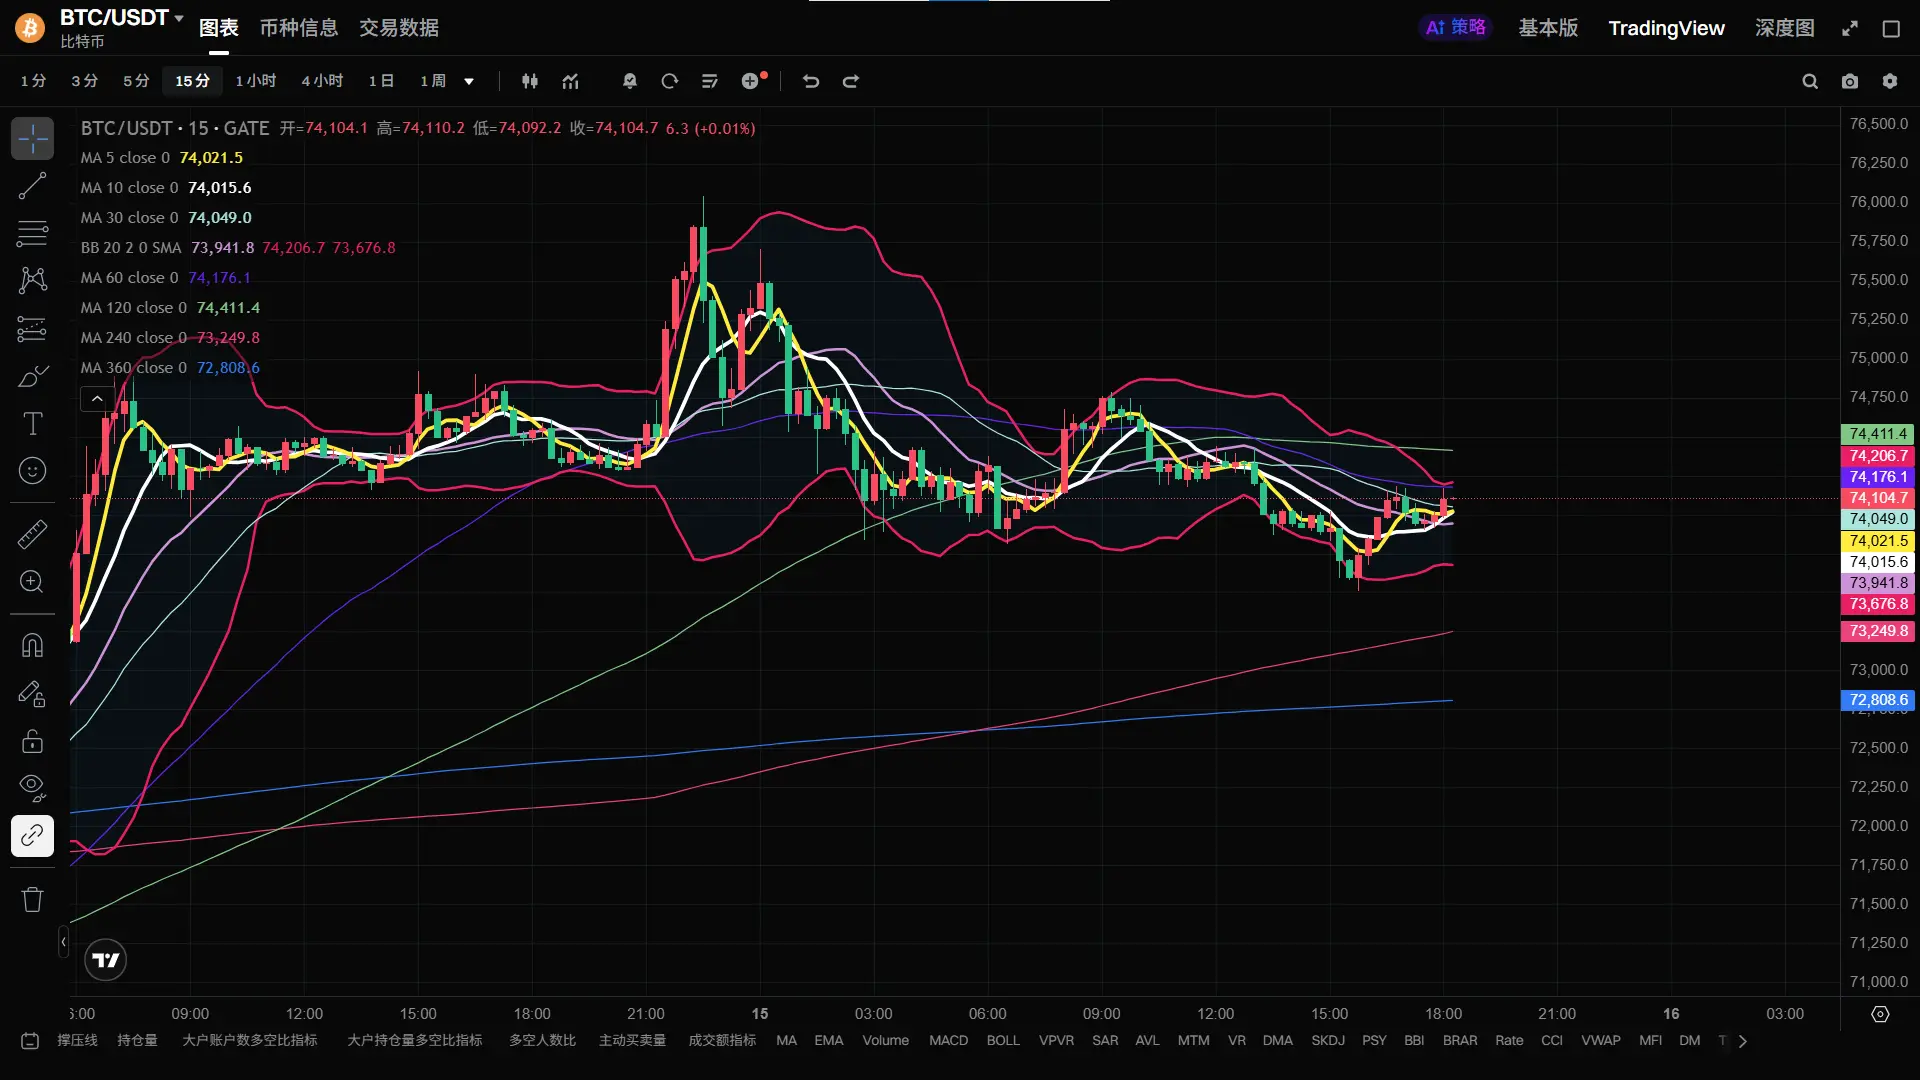Open the ruler measure tool
The width and height of the screenshot is (1920, 1080).
tap(32, 534)
